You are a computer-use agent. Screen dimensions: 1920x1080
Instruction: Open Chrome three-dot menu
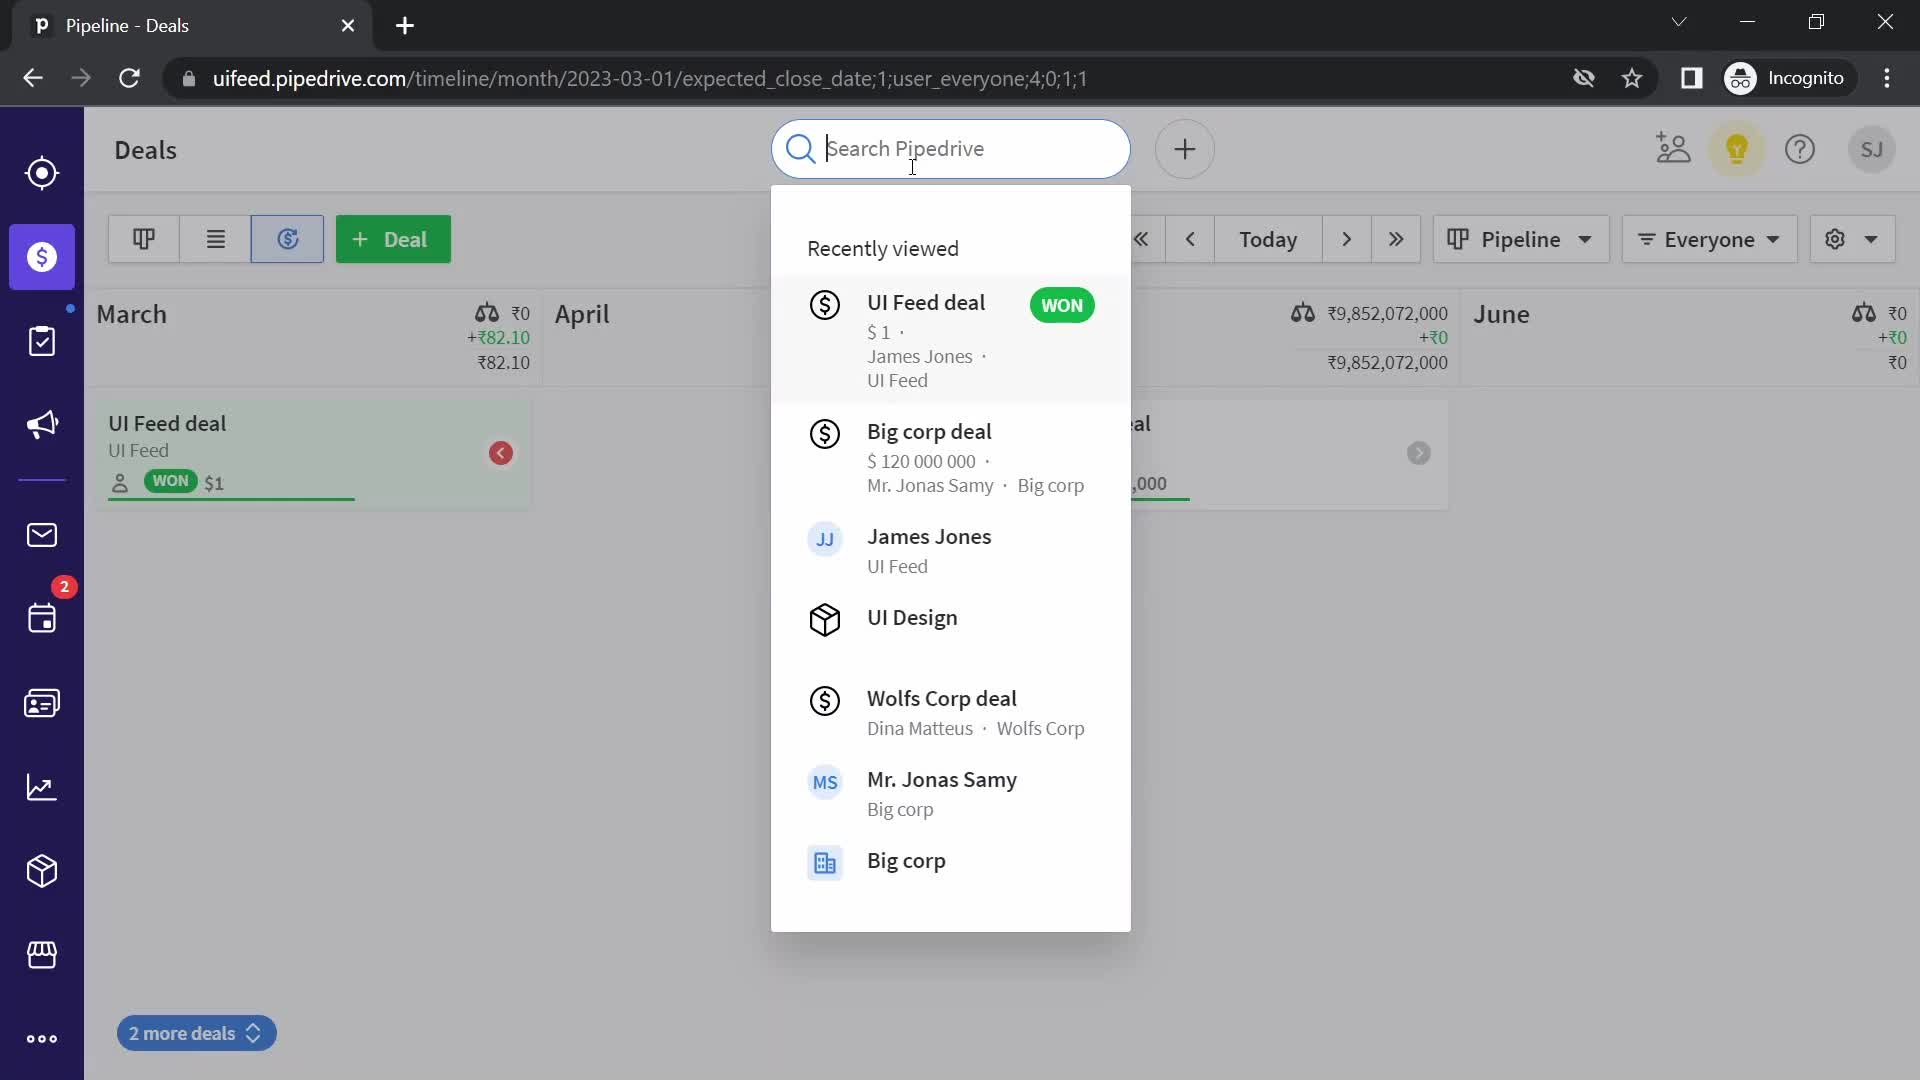point(1887,78)
